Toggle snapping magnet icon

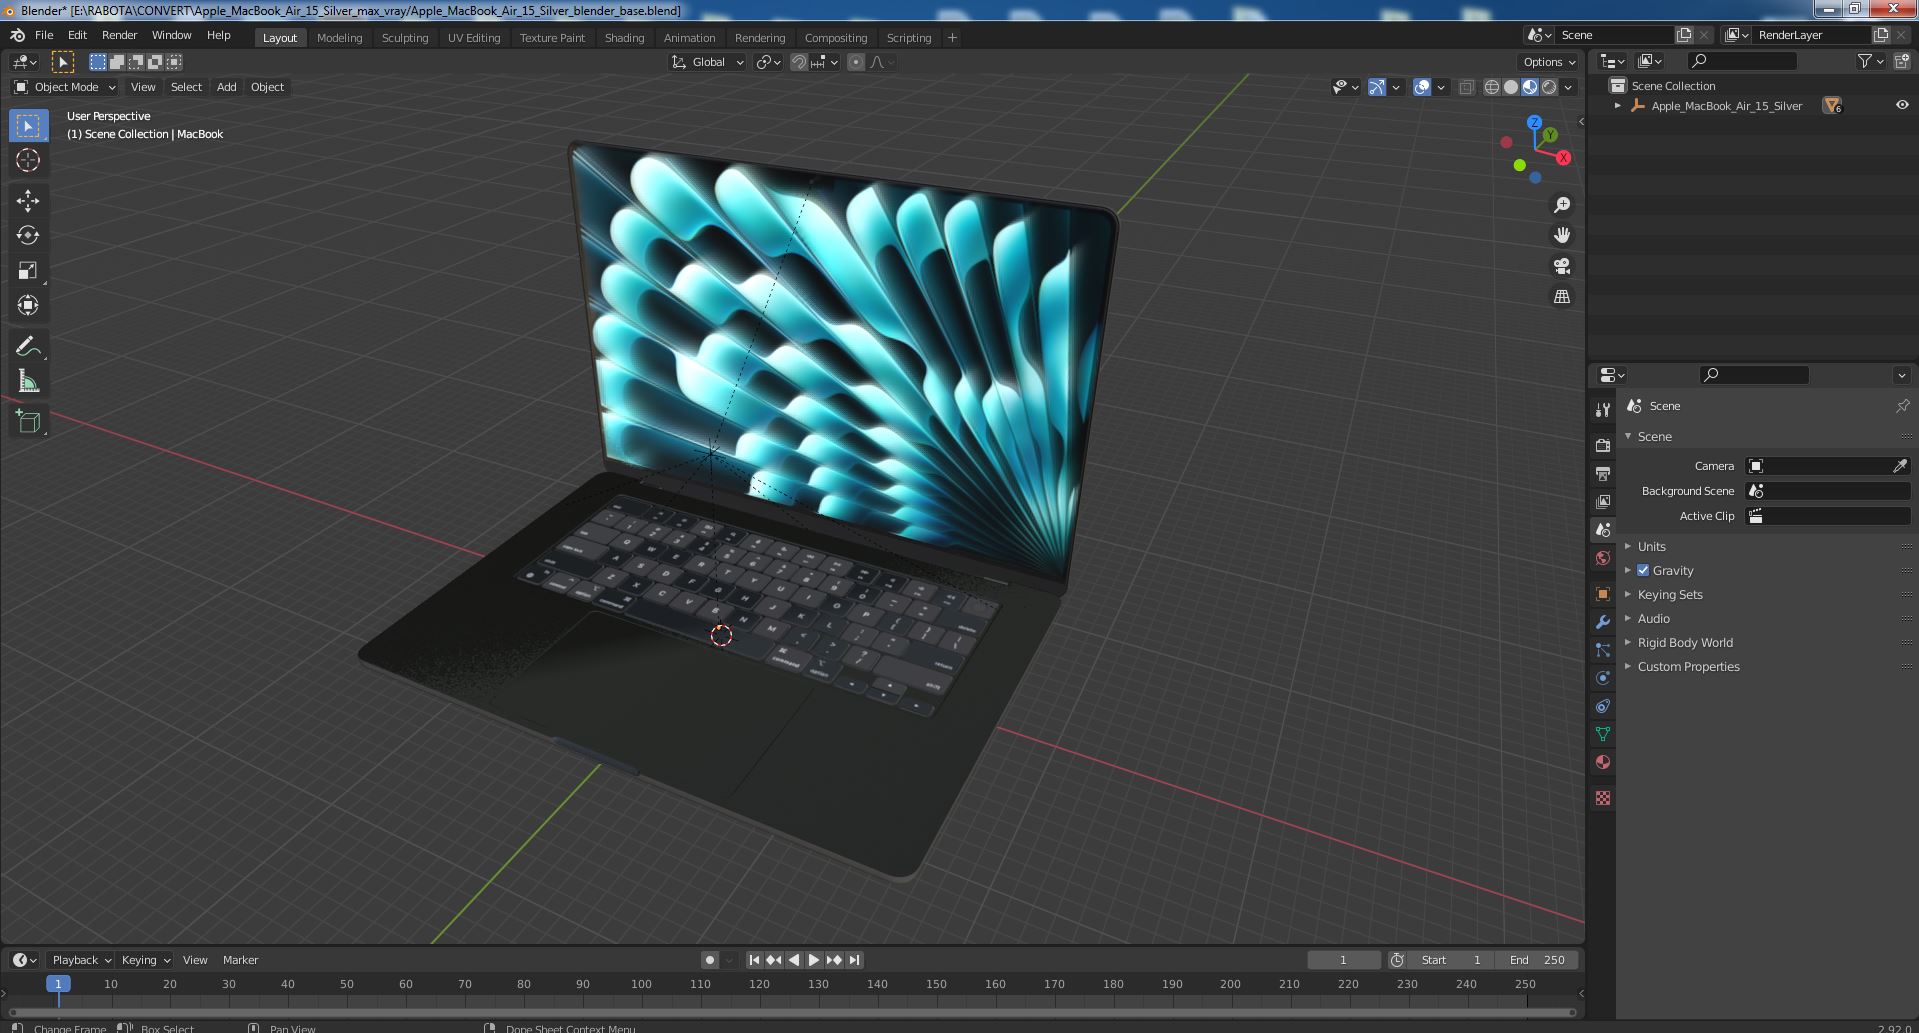point(799,62)
